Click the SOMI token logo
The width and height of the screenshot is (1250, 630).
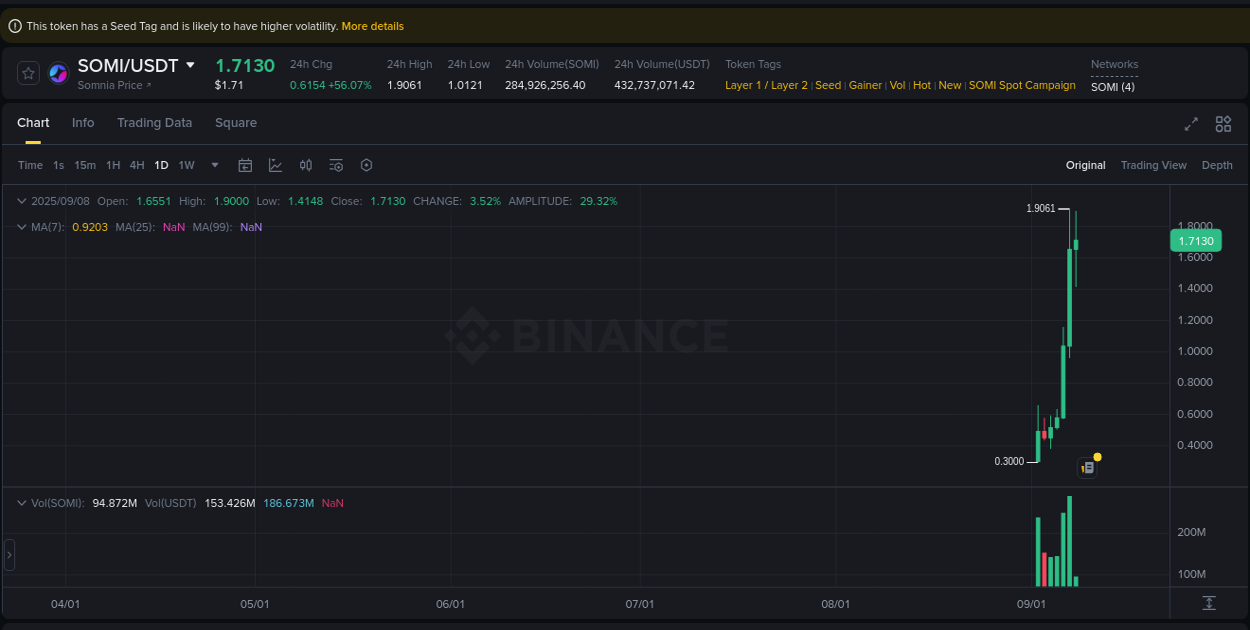coord(57,73)
